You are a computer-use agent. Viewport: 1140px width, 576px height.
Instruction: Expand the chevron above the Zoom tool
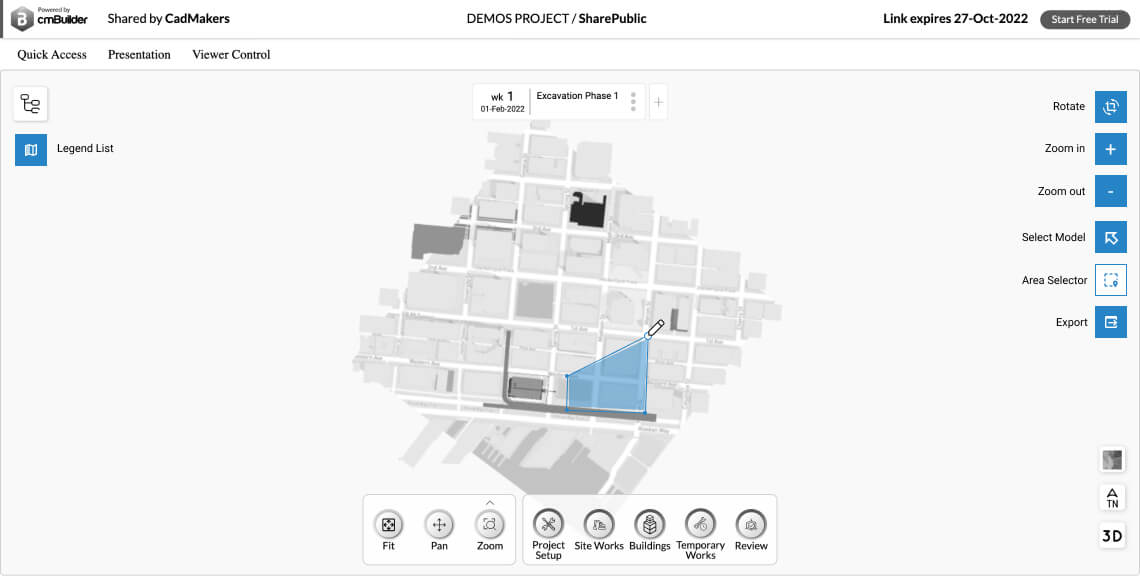point(490,502)
